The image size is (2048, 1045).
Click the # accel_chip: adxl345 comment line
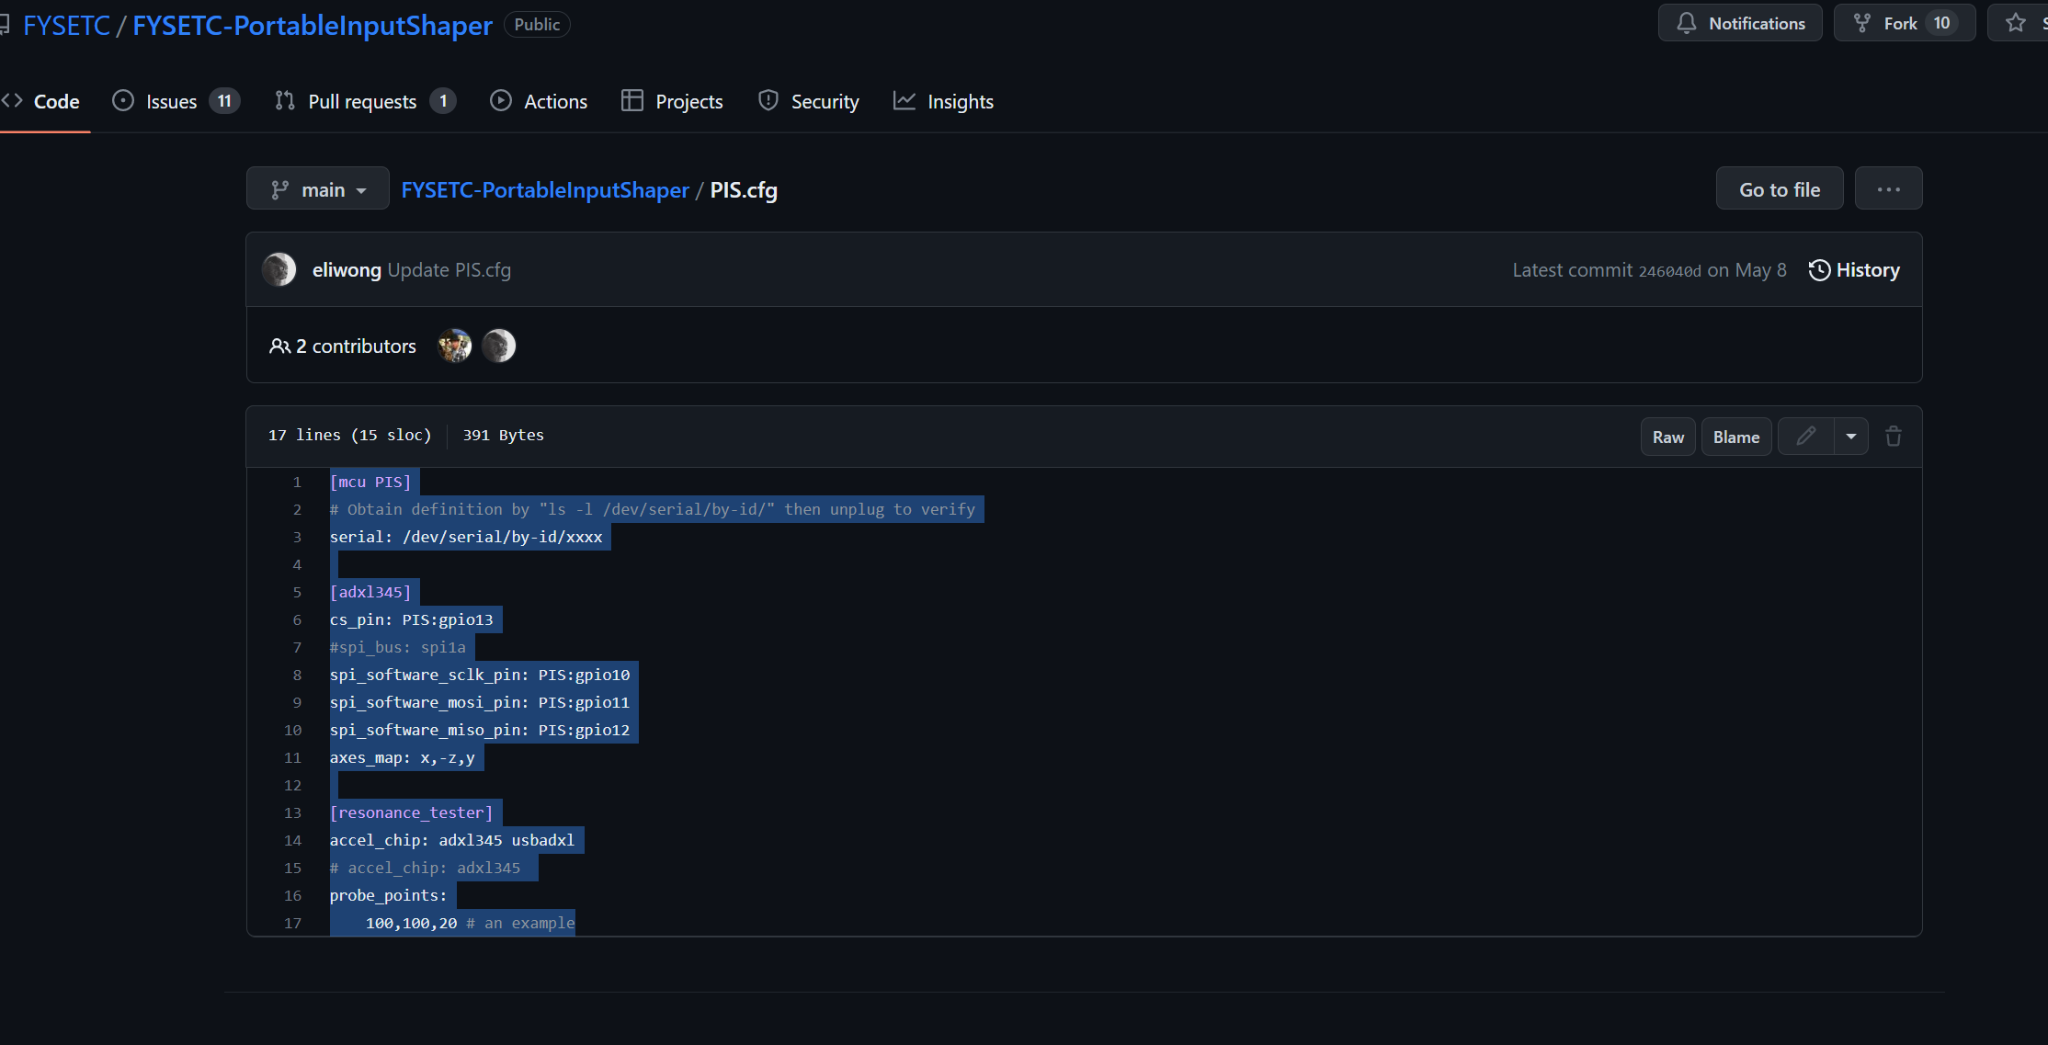(x=425, y=868)
